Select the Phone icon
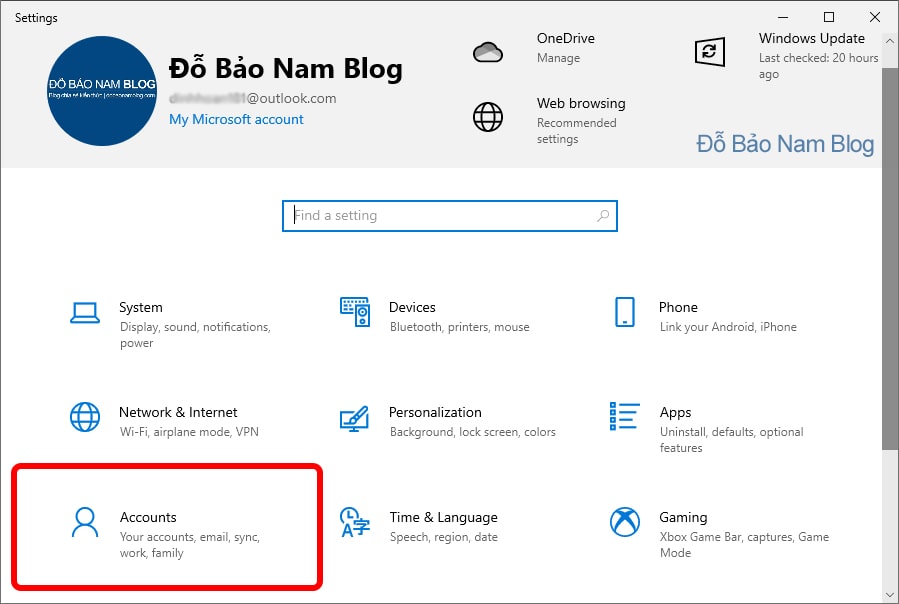Screen dimensions: 899x604 (x=624, y=312)
